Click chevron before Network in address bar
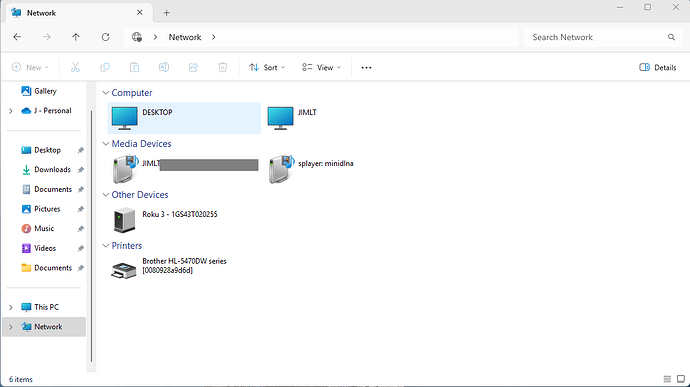This screenshot has width=690, height=387. 155,37
